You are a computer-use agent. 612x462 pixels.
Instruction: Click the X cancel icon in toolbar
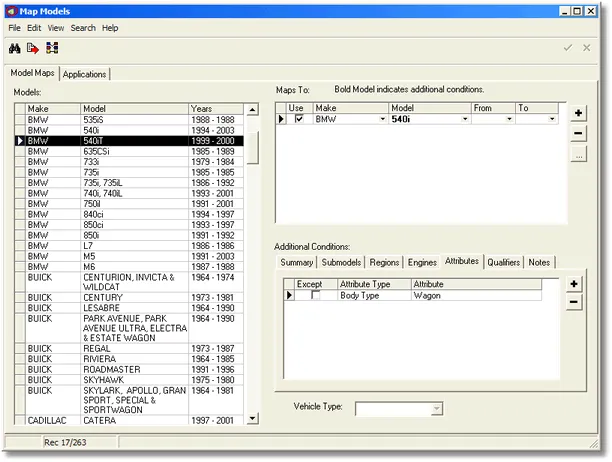tap(587, 48)
